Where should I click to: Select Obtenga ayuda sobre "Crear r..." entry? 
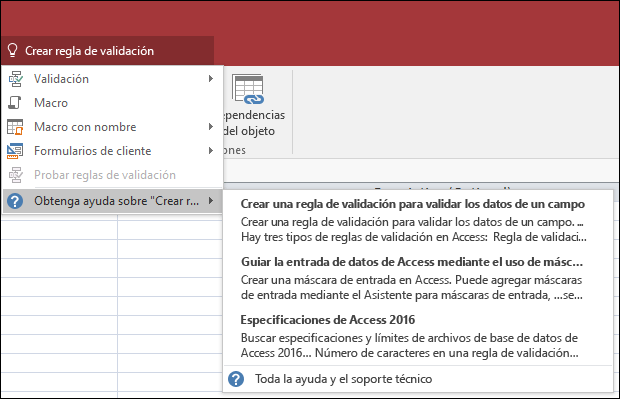tap(112, 201)
